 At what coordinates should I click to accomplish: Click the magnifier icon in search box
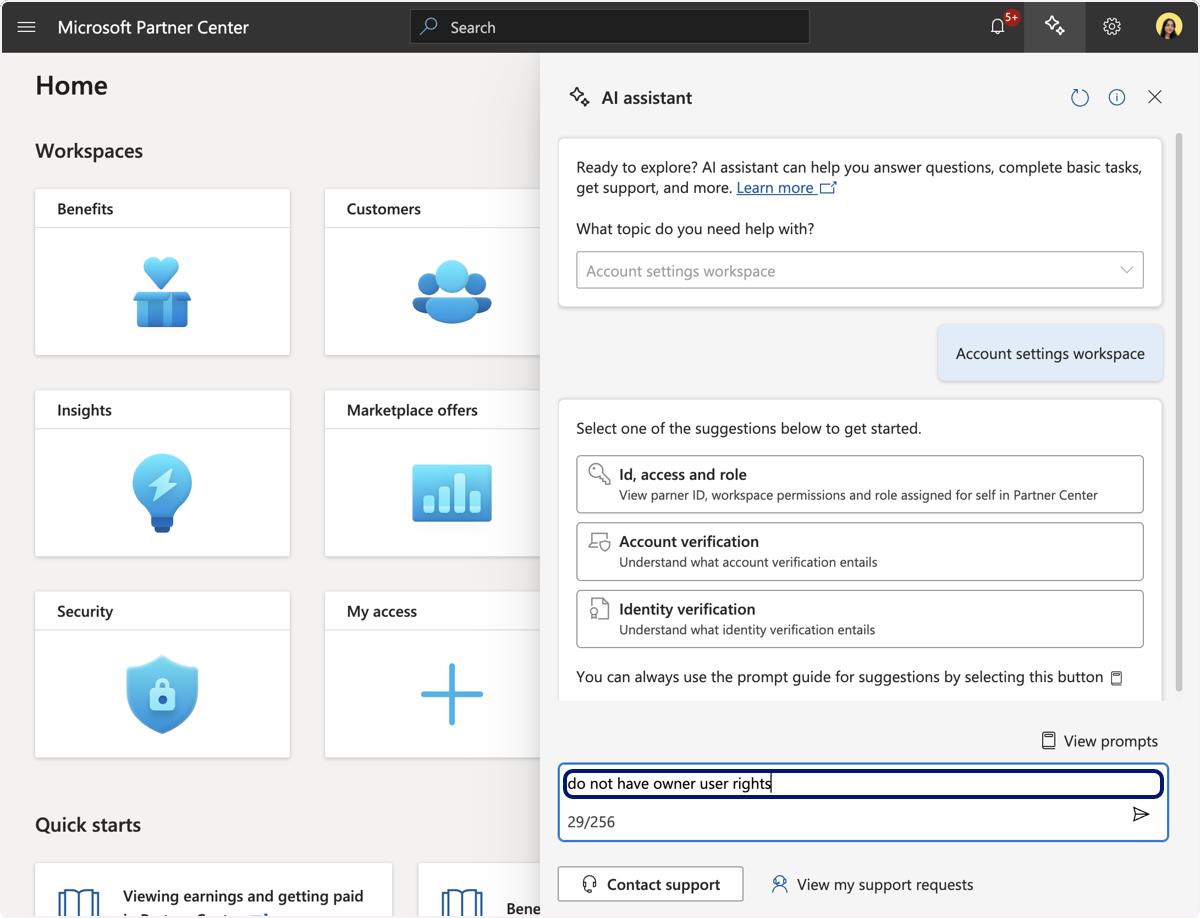(429, 27)
